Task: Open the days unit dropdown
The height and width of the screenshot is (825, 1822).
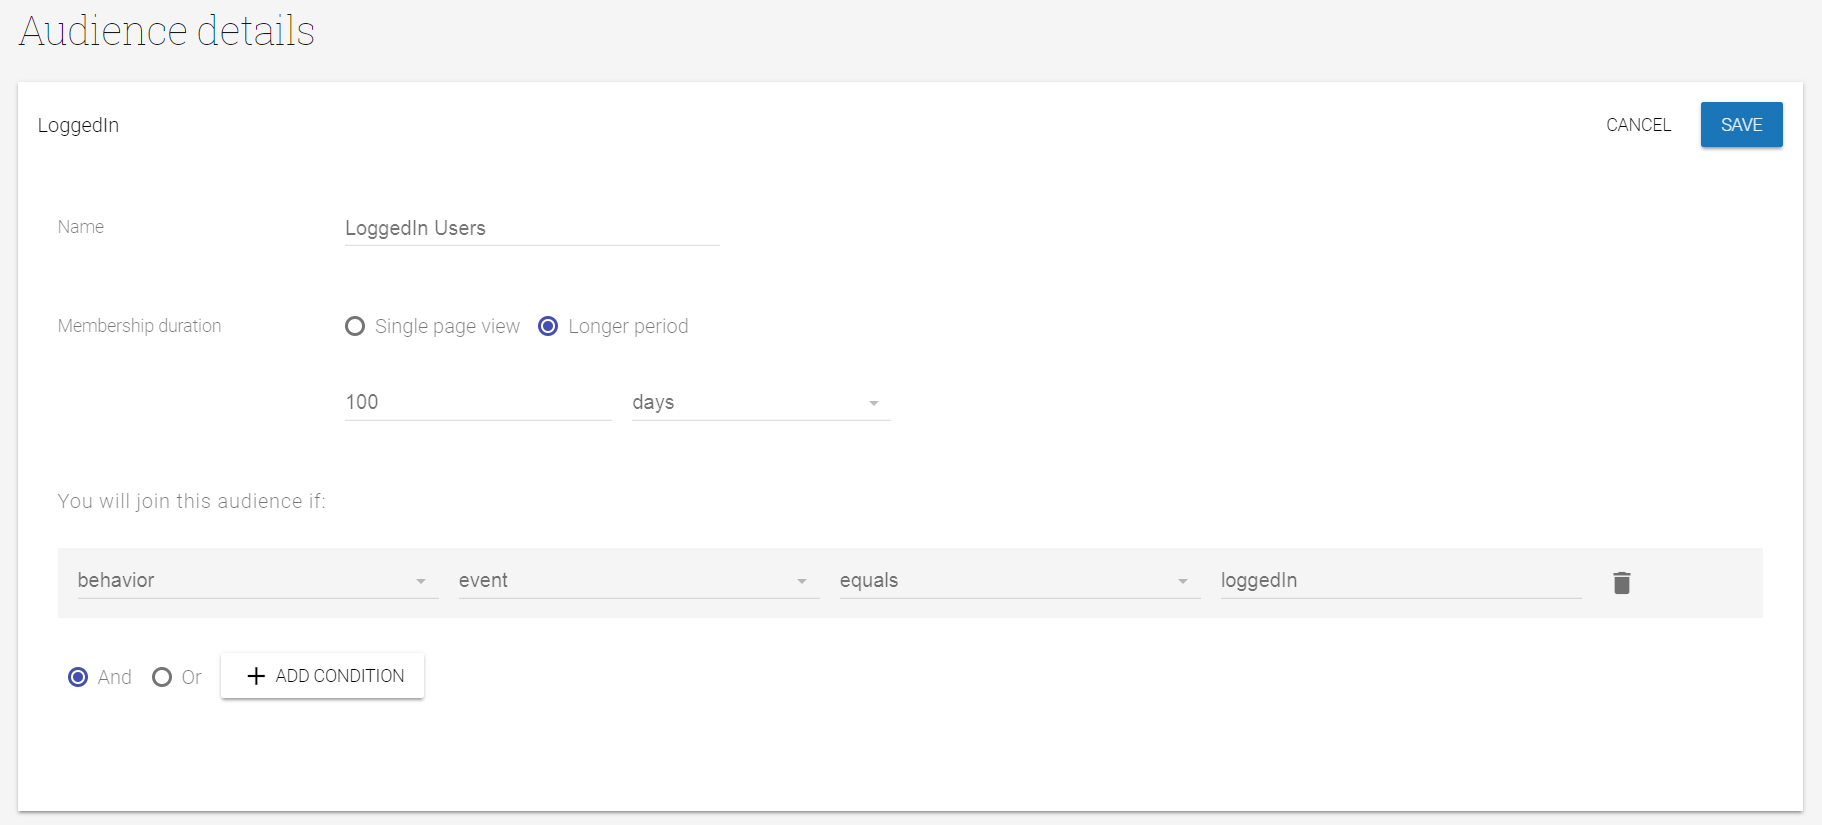Action: (x=761, y=402)
